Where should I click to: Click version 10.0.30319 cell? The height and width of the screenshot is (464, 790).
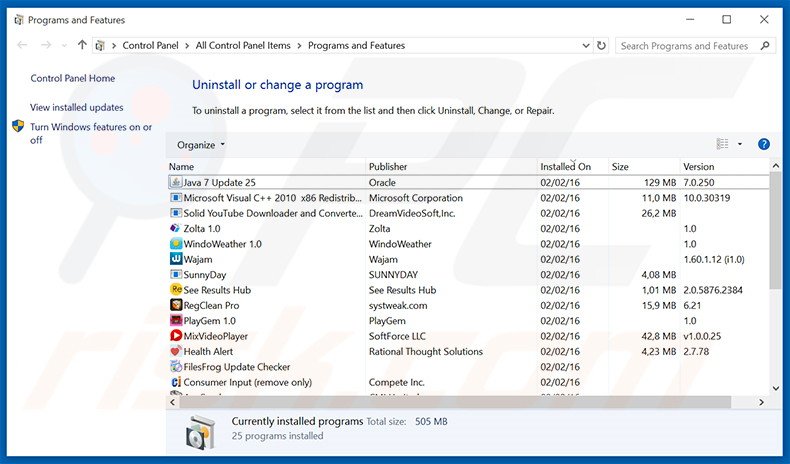click(x=706, y=198)
